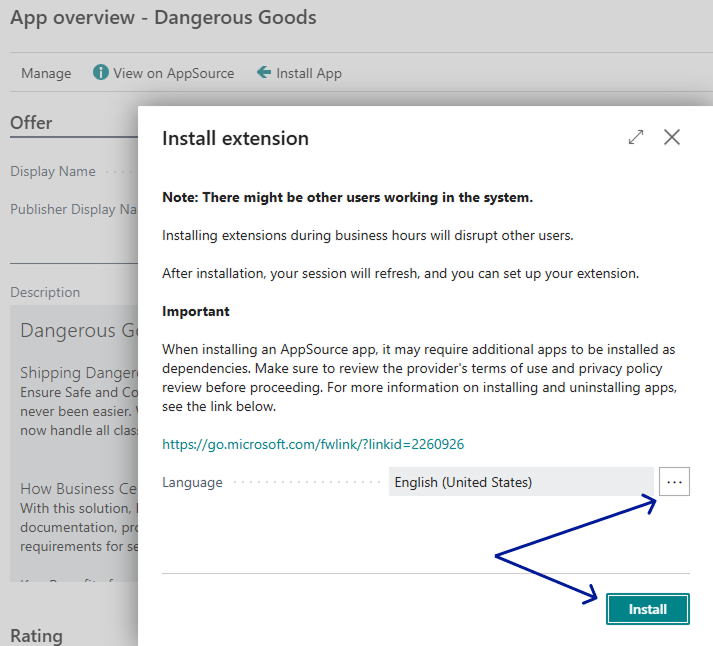The image size is (713, 646).
Task: Expand the Rating section heading
Action: [36, 636]
